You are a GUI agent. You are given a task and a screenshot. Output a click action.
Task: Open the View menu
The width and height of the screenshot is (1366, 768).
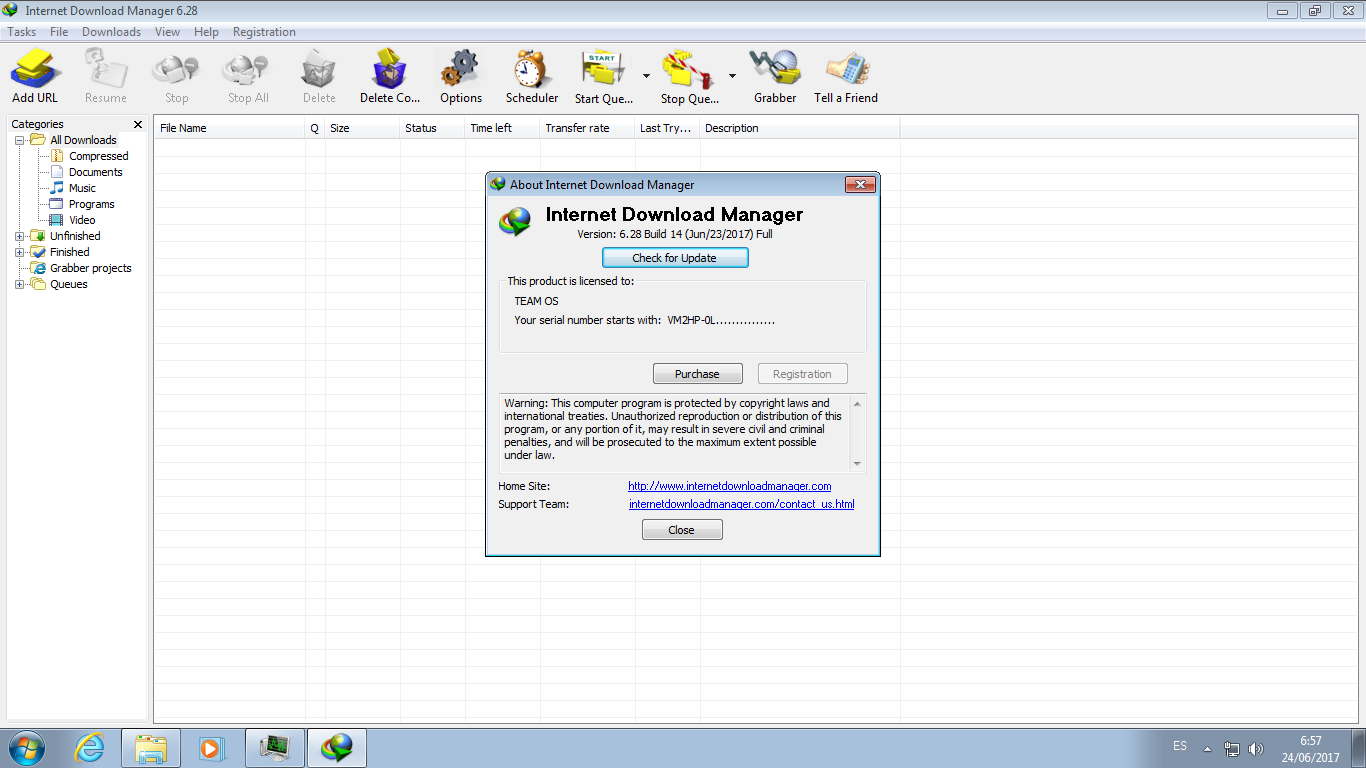pyautogui.click(x=168, y=32)
